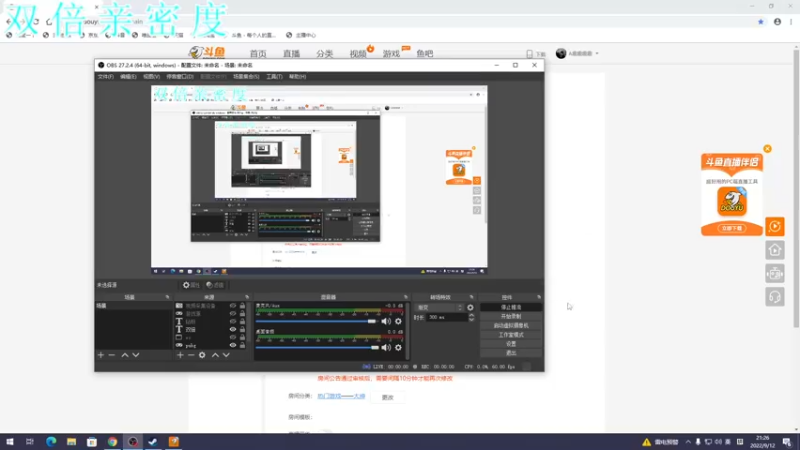
Task: Pop out the 控件 dock panel
Action: pos(539,297)
